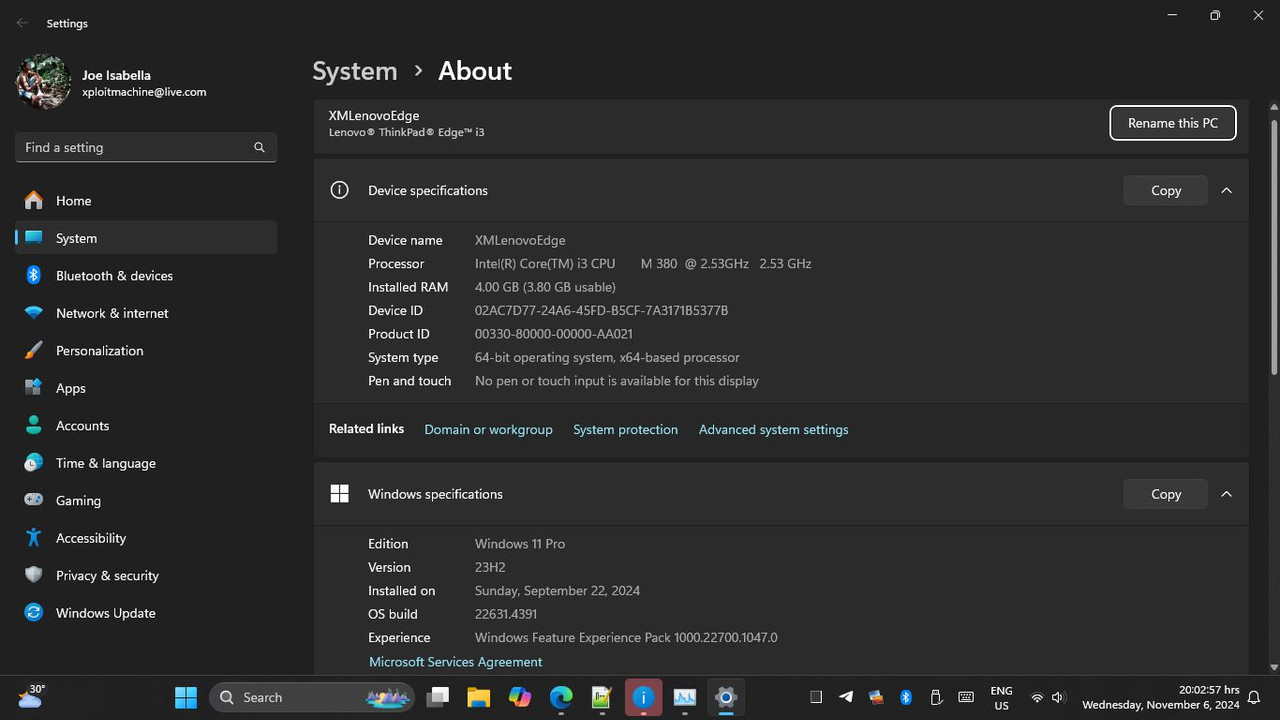Image resolution: width=1280 pixels, height=720 pixels.
Task: Open Network & internet settings
Action: point(112,313)
